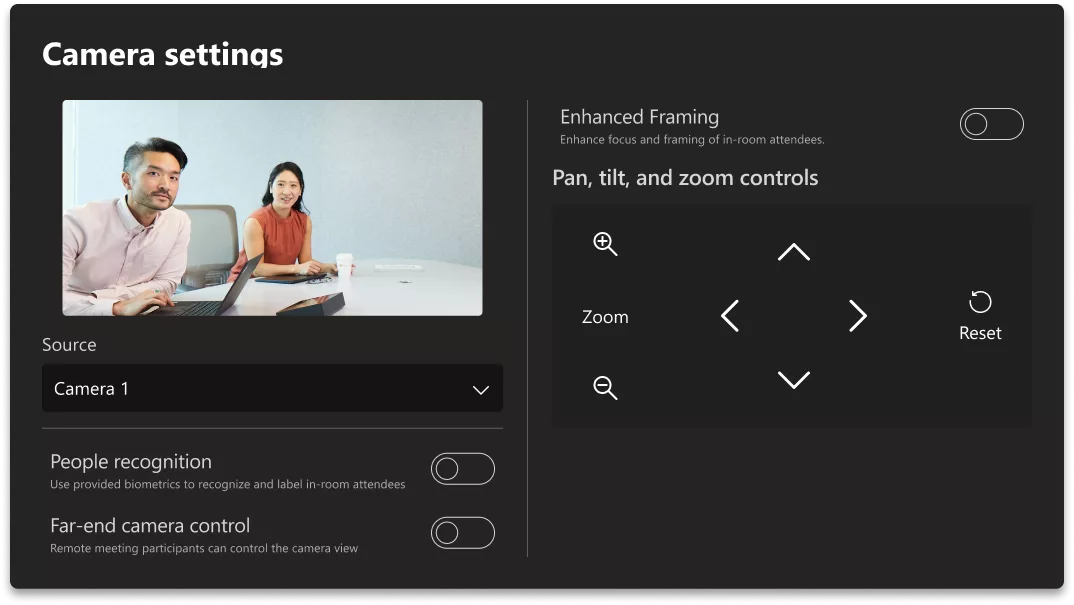The image size is (1074, 605).
Task: Pan camera left with the left arrow
Action: click(730, 316)
